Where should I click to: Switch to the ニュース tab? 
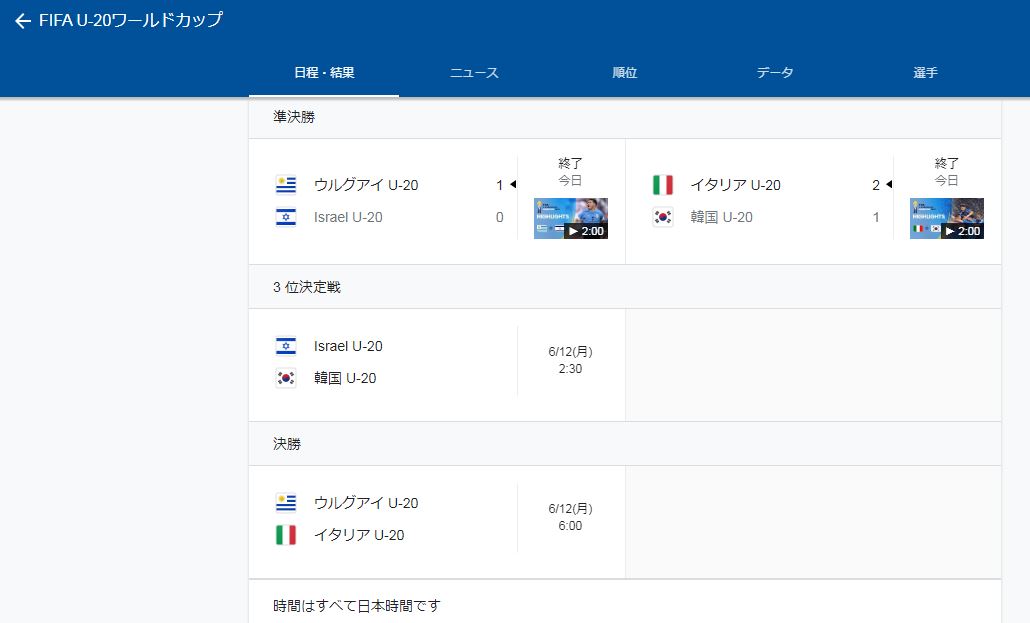pos(474,73)
